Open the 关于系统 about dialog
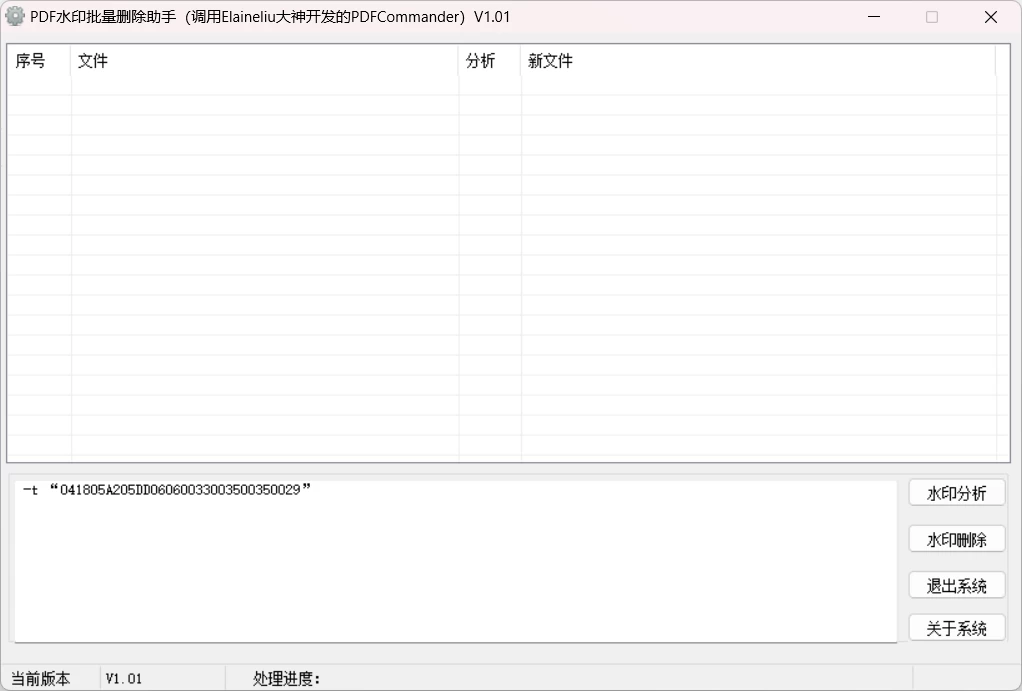The width and height of the screenshot is (1022, 691). point(956,628)
